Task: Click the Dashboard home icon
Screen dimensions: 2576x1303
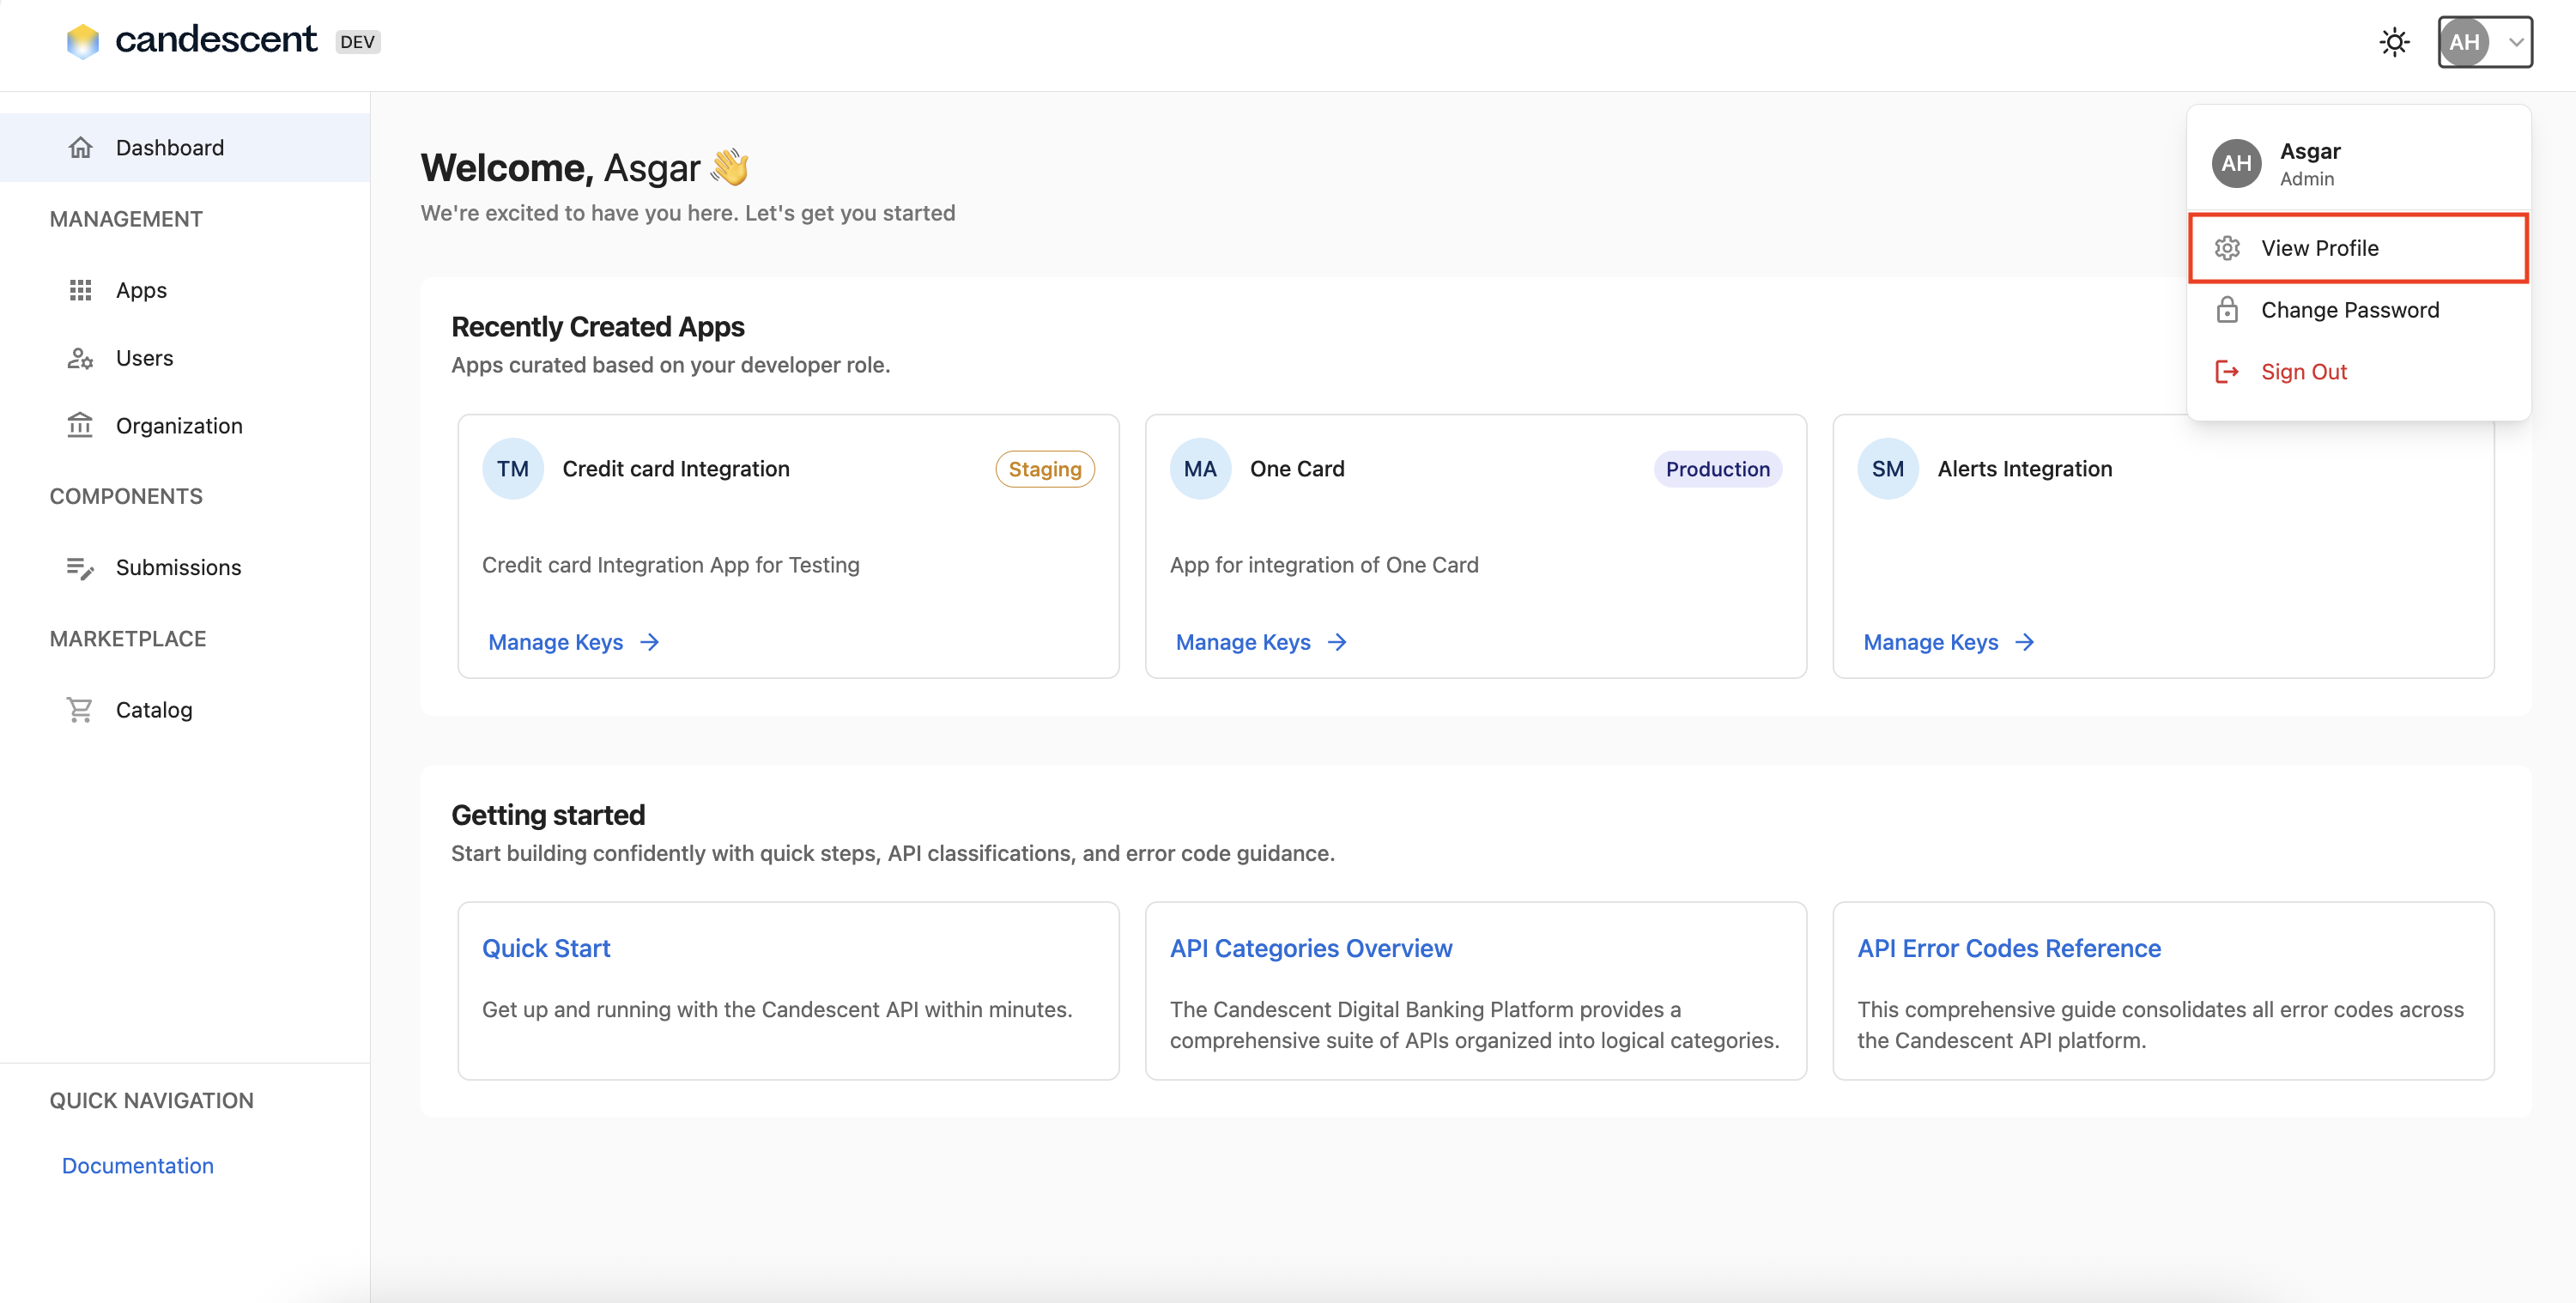Action: [80, 148]
